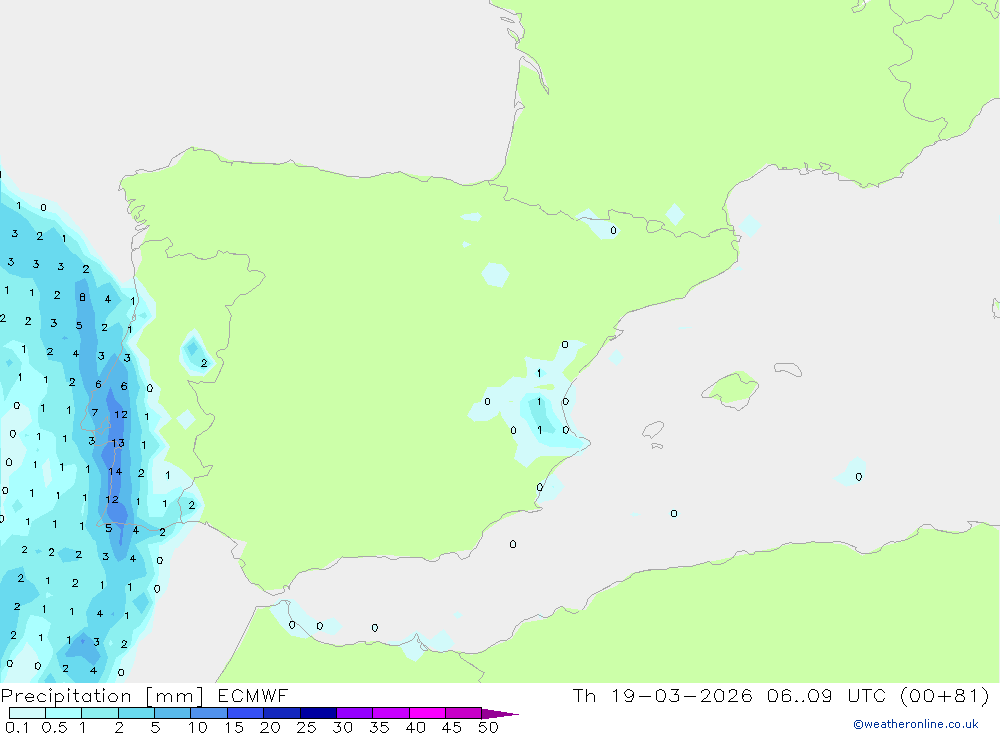Click the 25–30 mm violet legend box
The height and width of the screenshot is (733, 1000).
tap(318, 713)
